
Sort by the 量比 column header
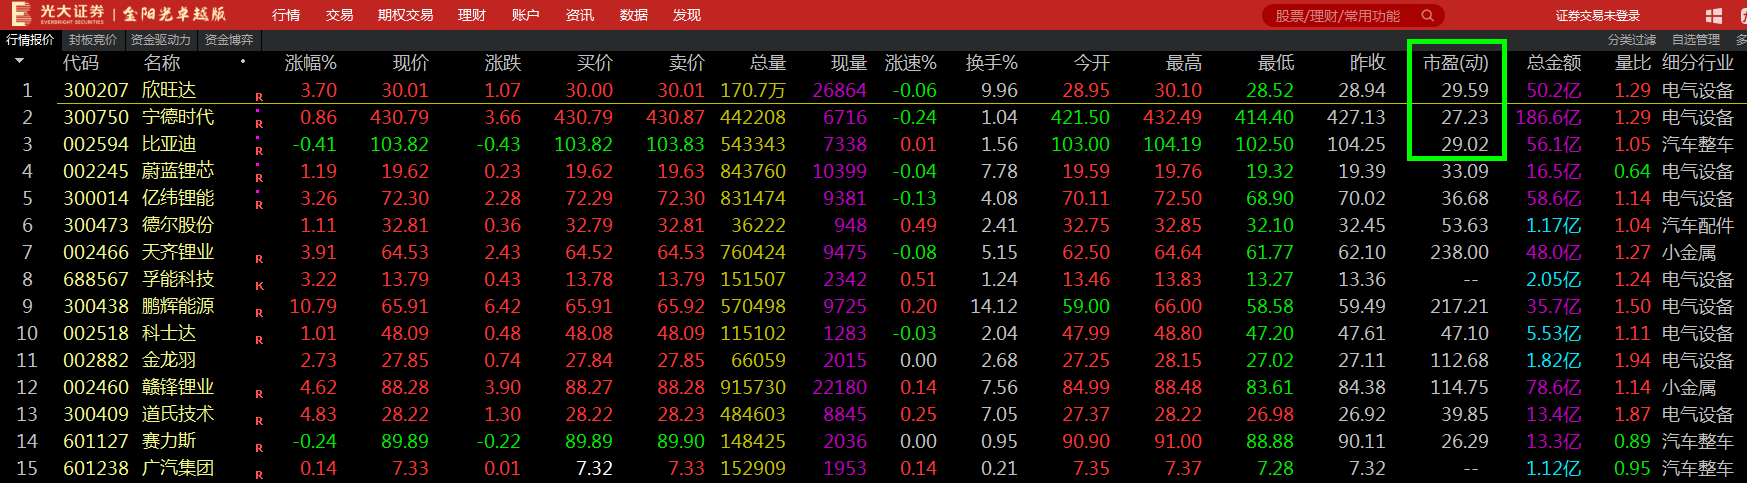(1633, 63)
